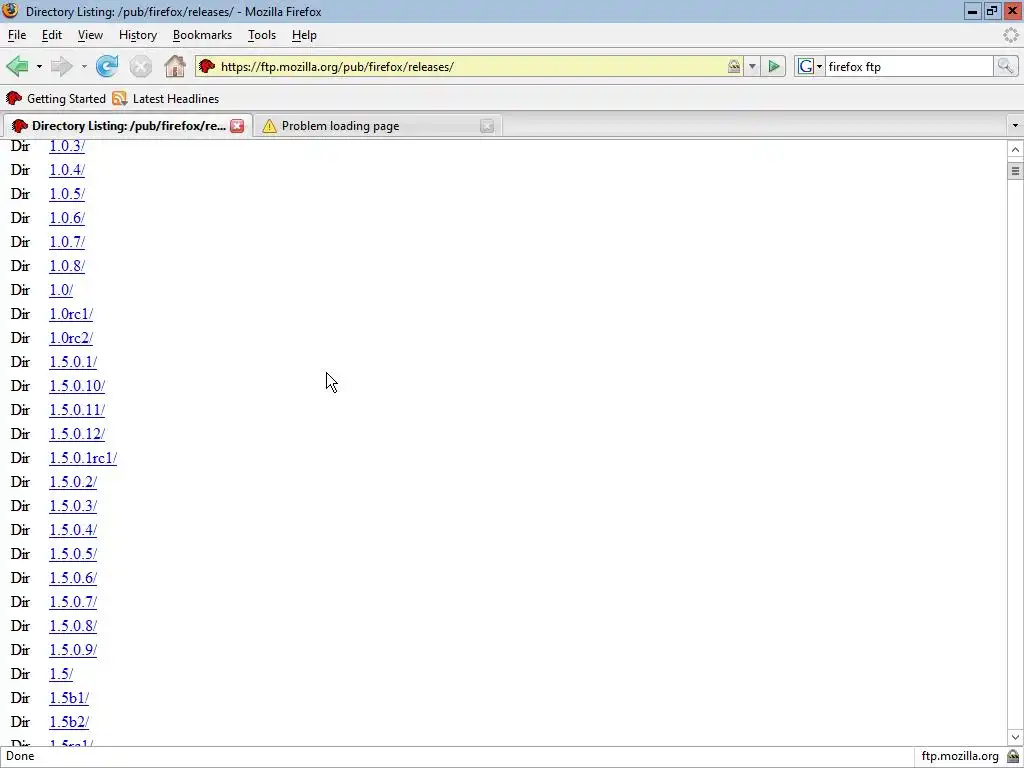Click the scrollbar down arrow
Viewport: 1024px width, 768px height.
[1015, 737]
